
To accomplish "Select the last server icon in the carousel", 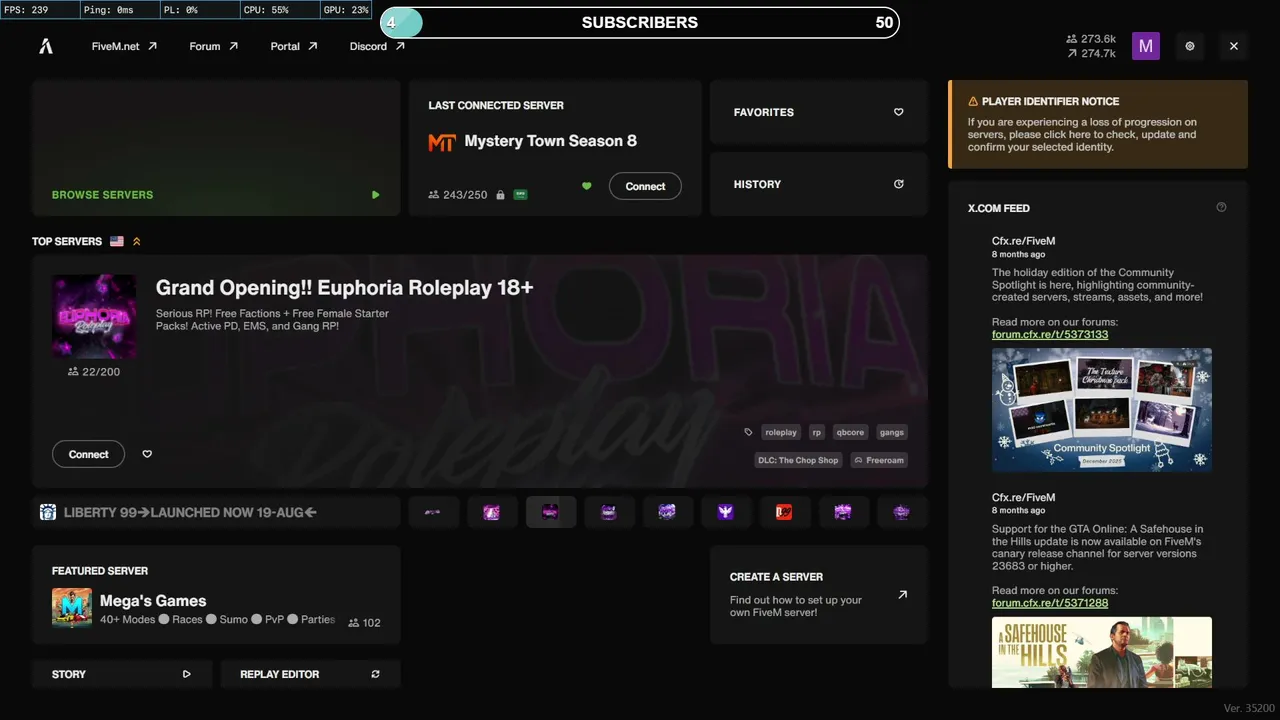I will tap(901, 512).
